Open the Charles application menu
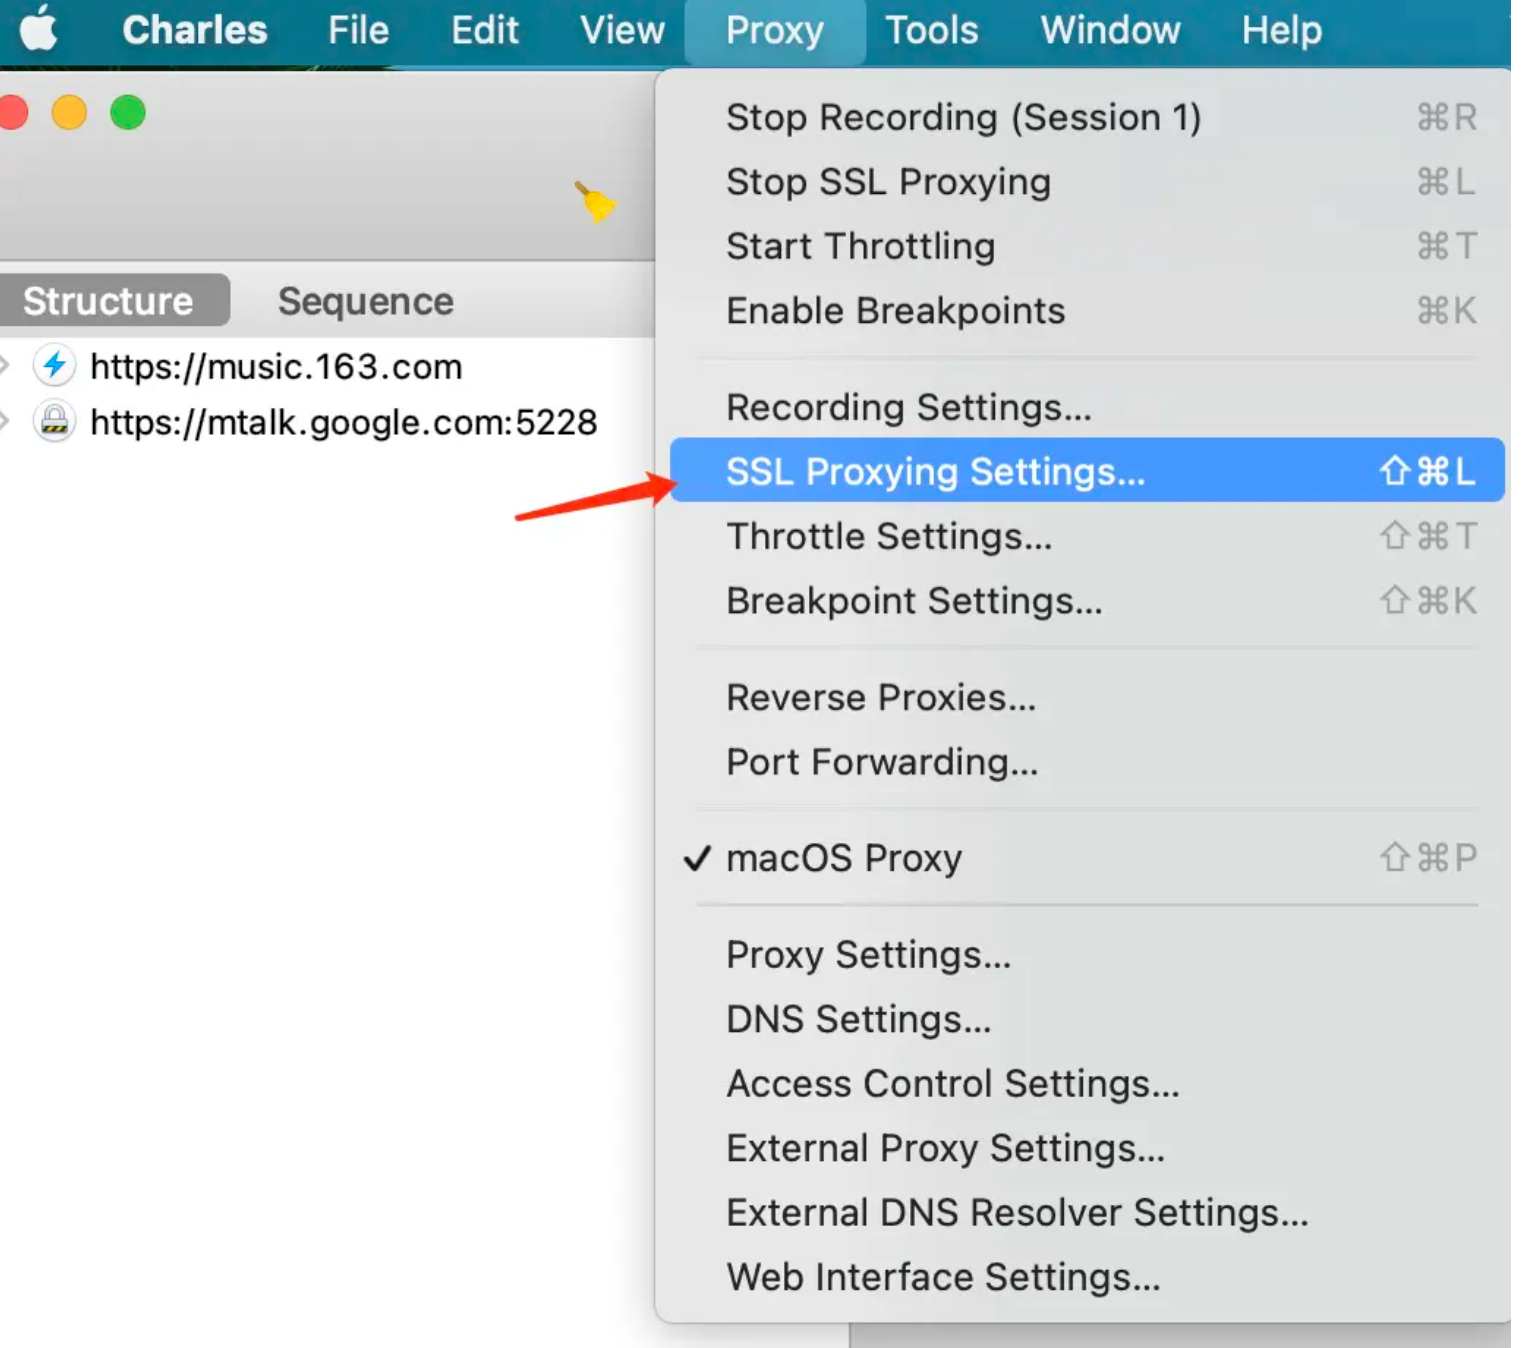 (x=195, y=30)
